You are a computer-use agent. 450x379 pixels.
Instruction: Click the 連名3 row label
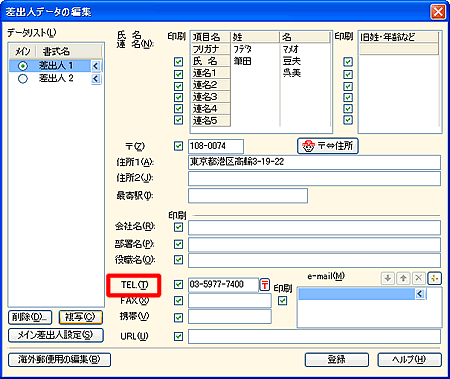211,97
